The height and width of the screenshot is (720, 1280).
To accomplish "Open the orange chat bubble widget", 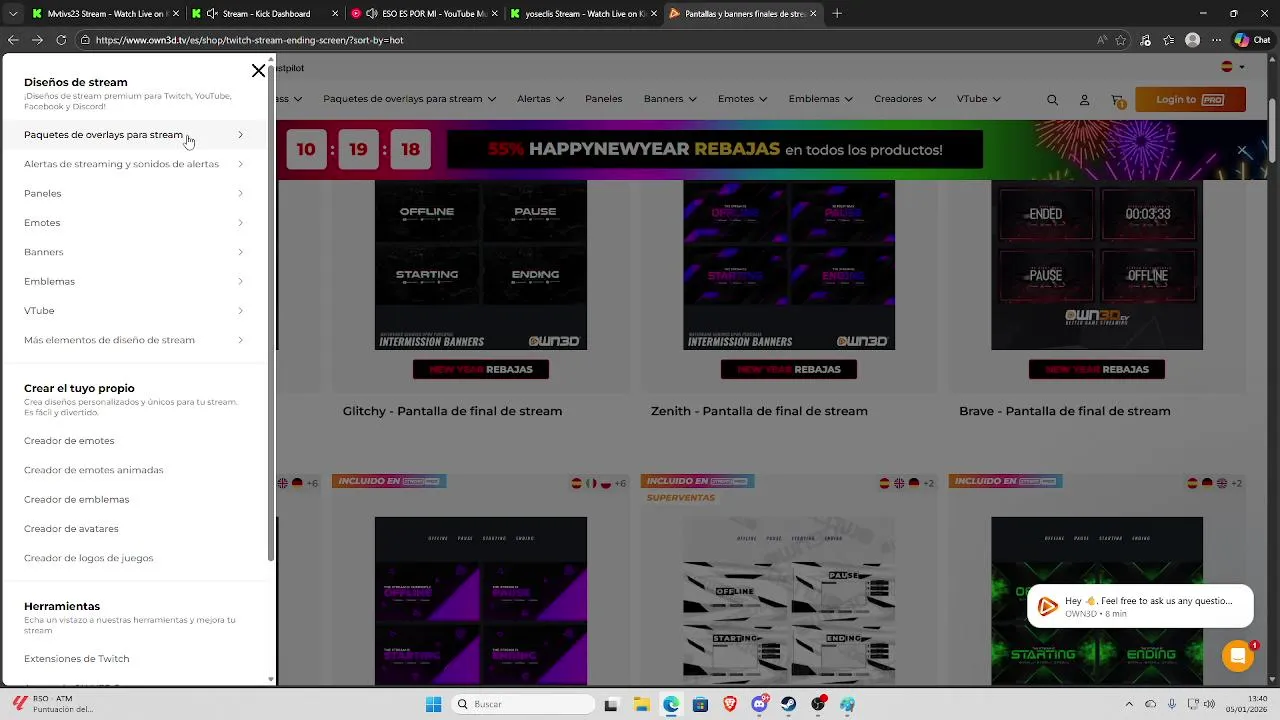I will [1238, 656].
